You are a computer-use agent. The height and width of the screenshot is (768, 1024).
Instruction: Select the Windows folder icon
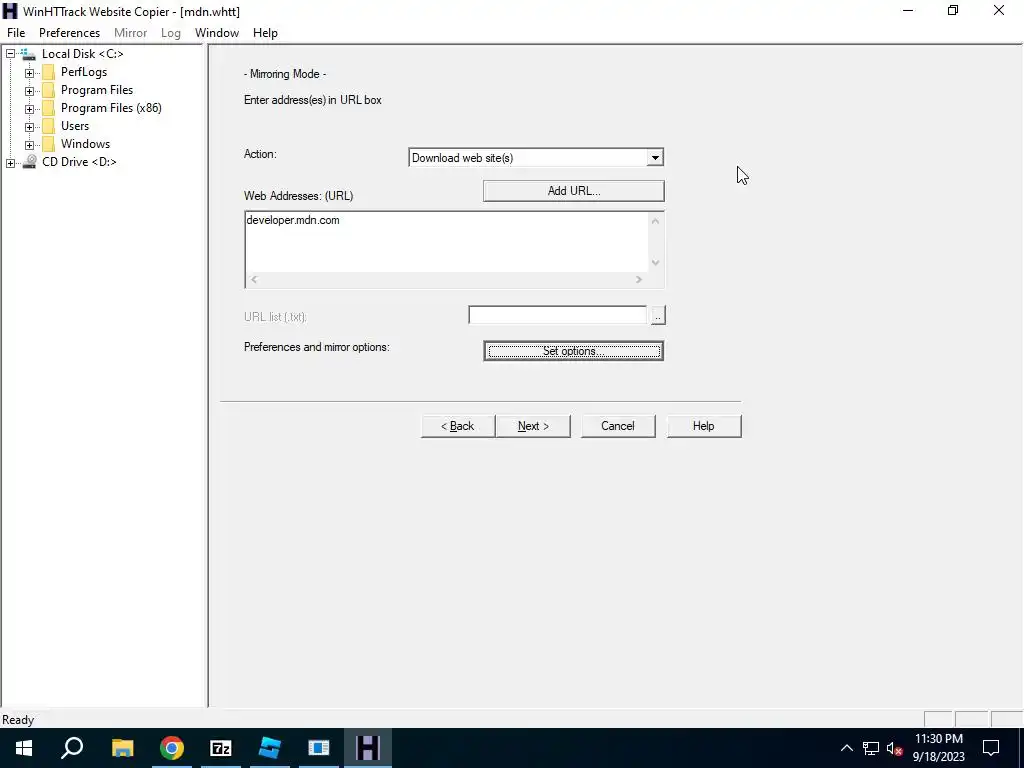(x=48, y=144)
